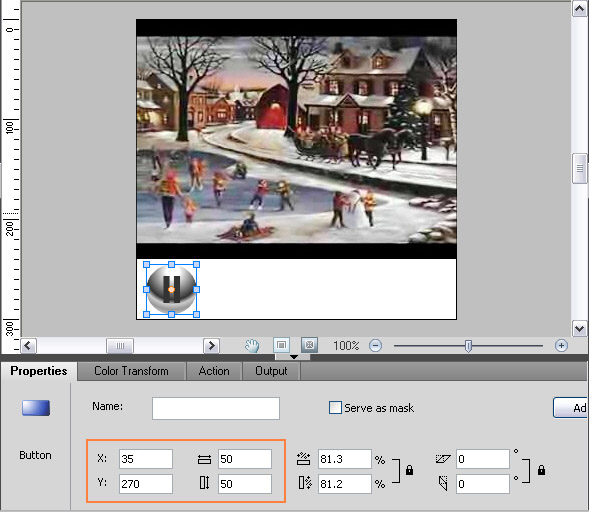Open the Action tab

point(214,371)
